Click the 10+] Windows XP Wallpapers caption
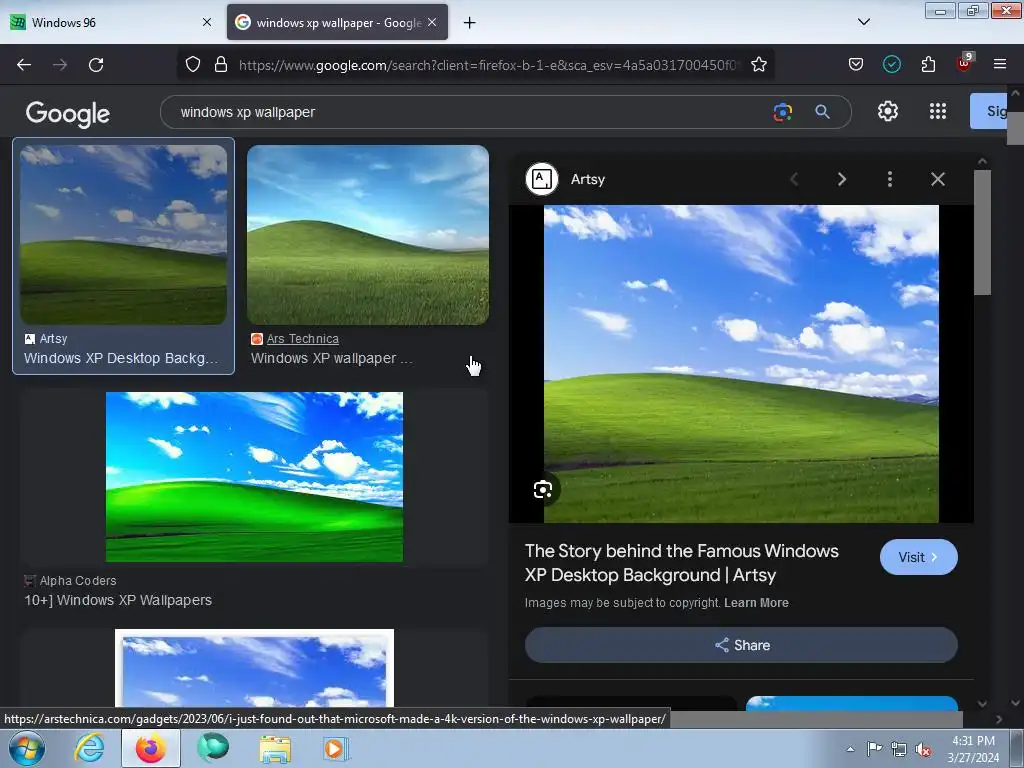Image resolution: width=1024 pixels, height=768 pixels. [x=118, y=600]
